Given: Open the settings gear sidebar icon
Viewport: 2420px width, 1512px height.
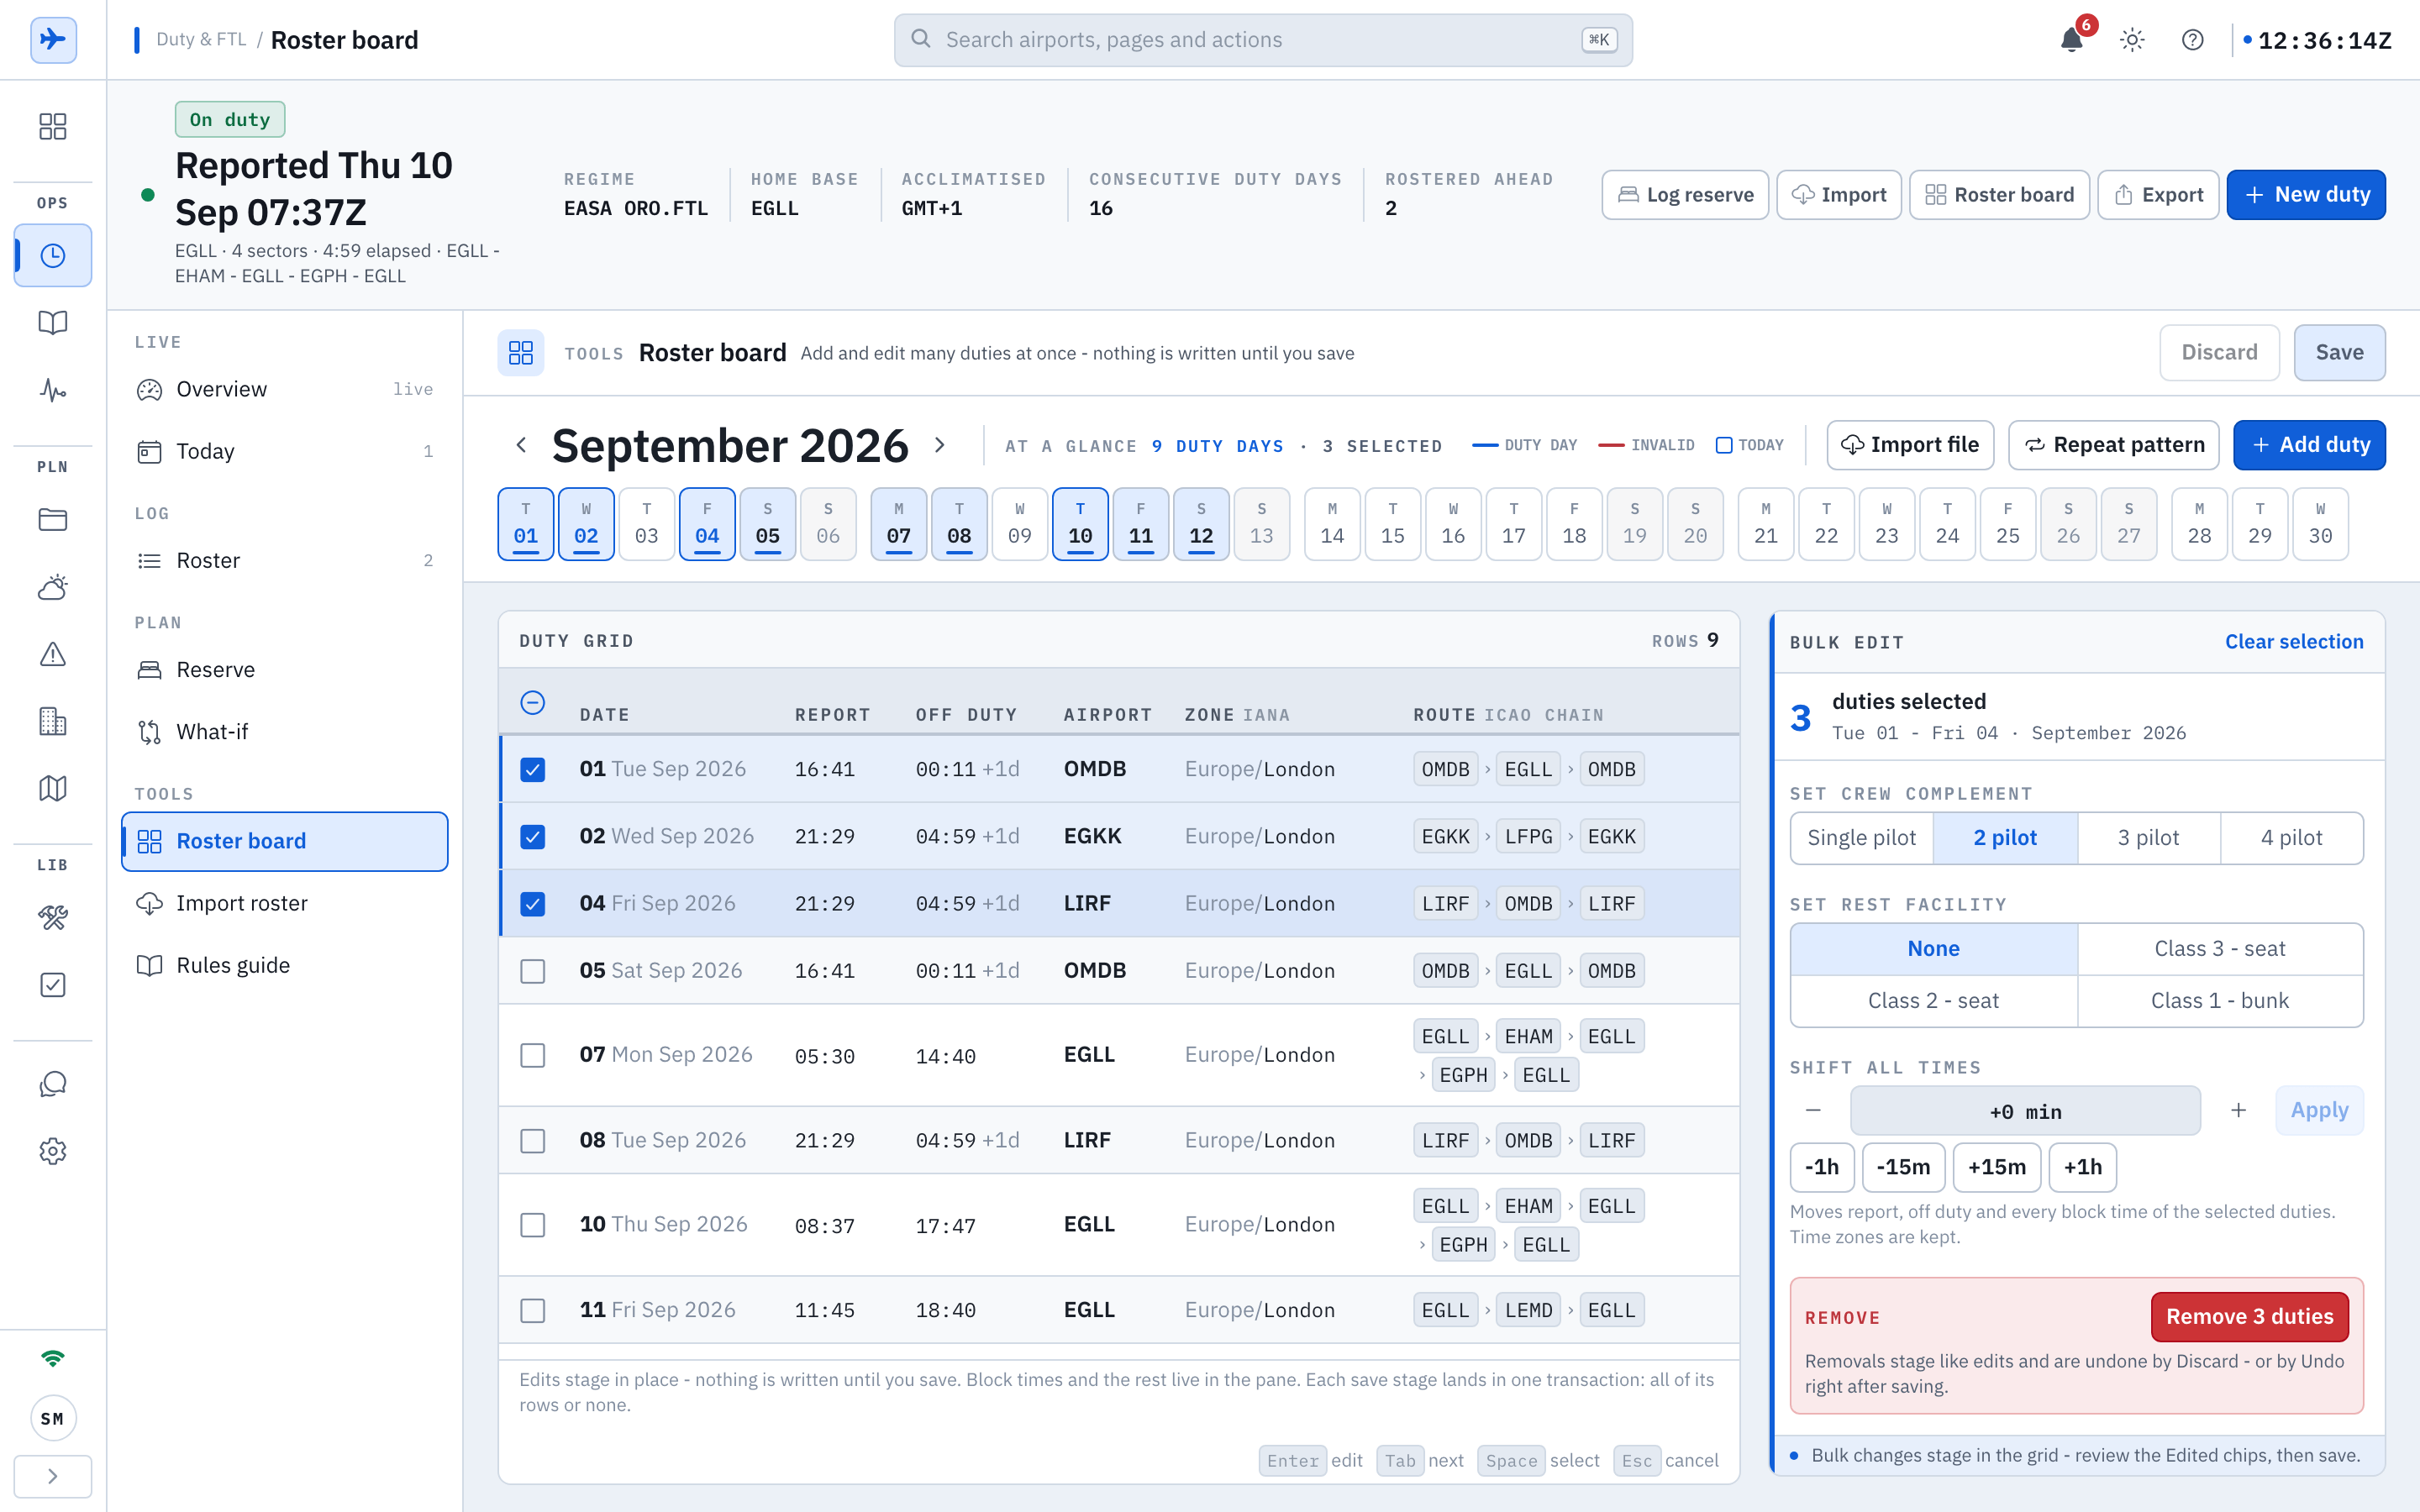Looking at the screenshot, I should coord(53,1151).
